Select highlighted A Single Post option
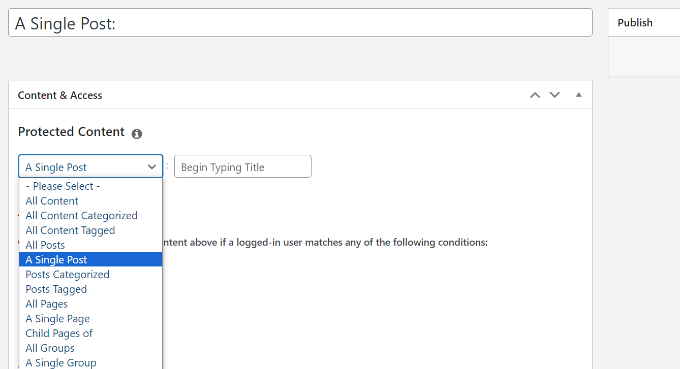This screenshot has height=369, width=680. 91,260
